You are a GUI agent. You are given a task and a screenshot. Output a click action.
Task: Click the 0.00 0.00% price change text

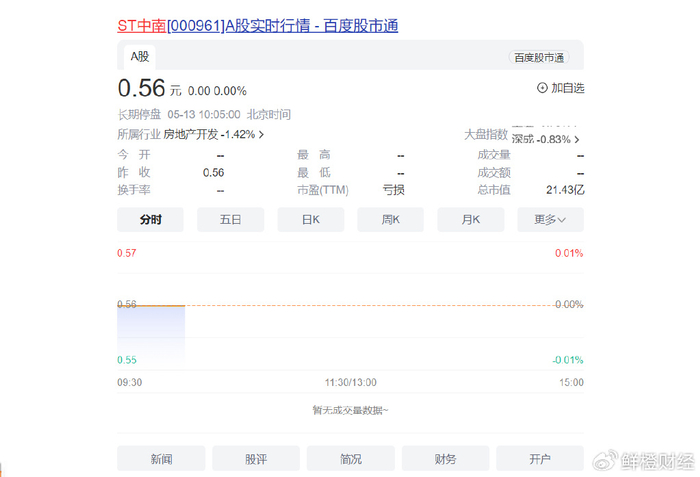point(217,91)
